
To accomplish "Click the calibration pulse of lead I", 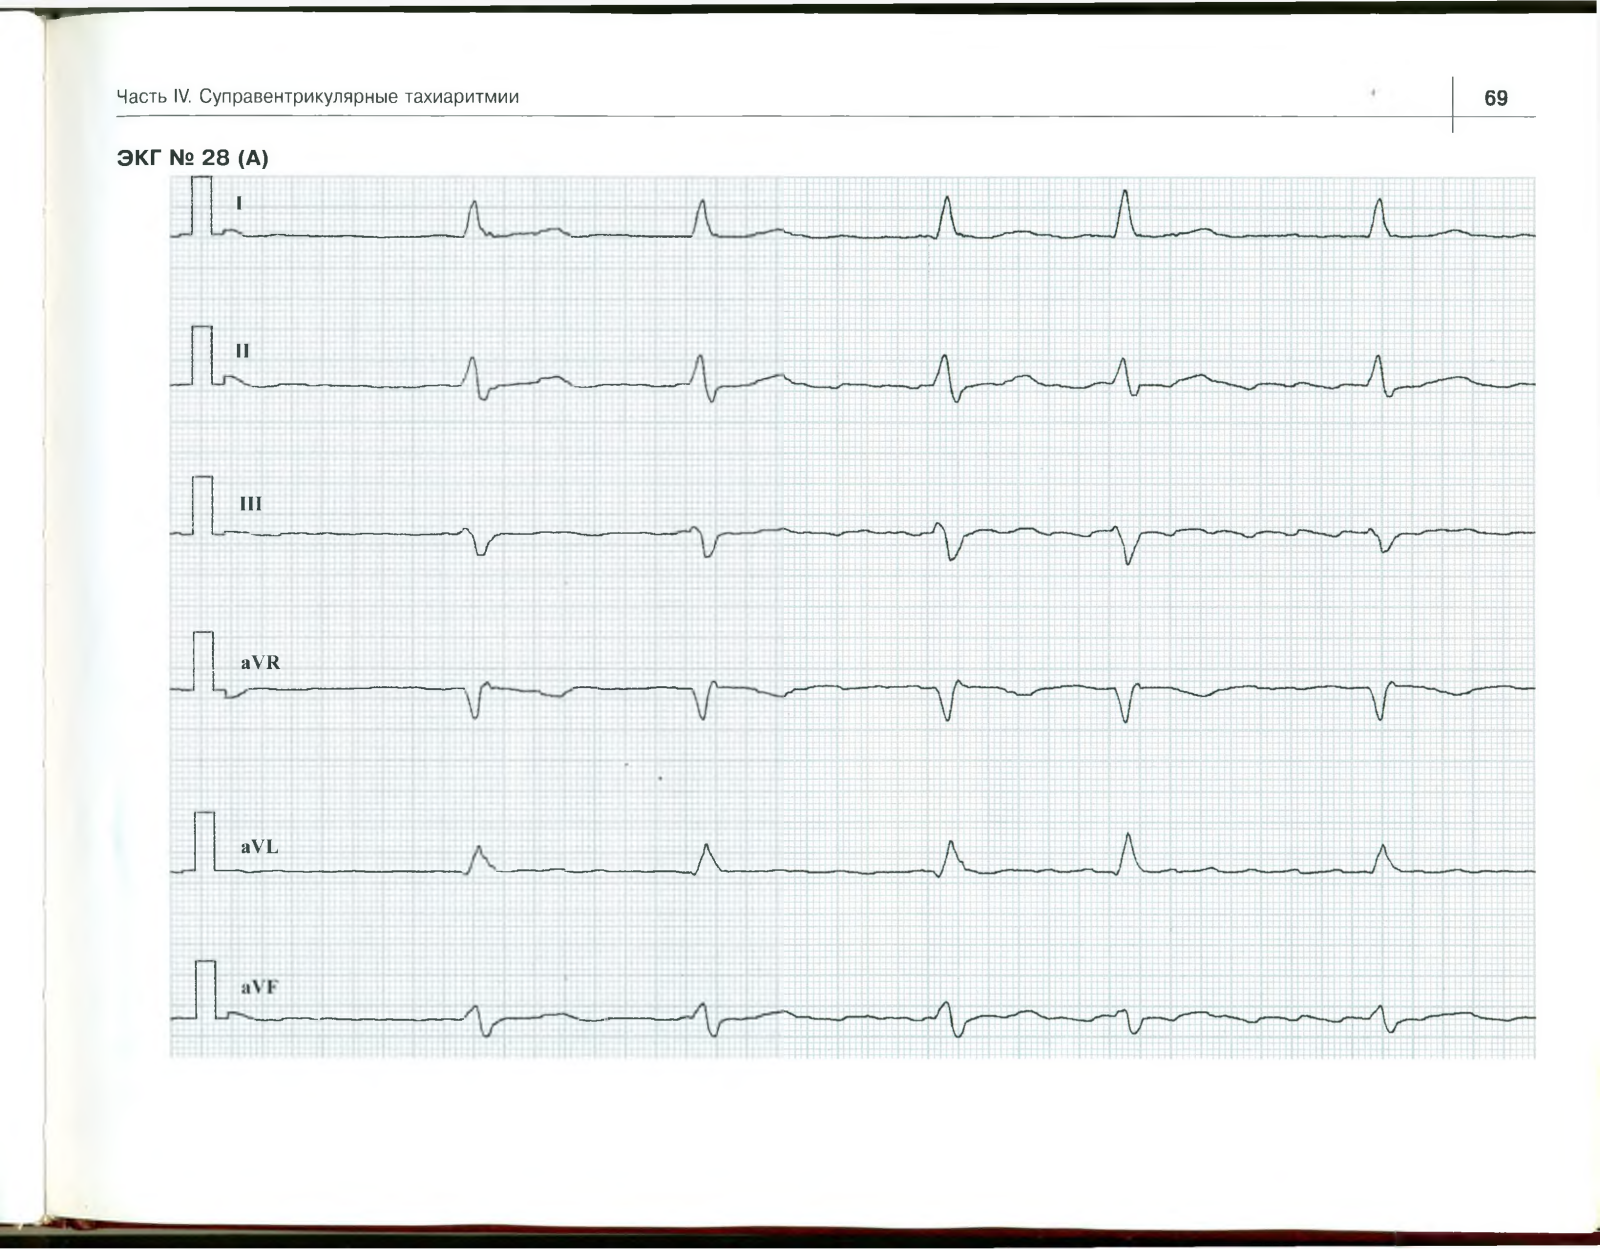I will tap(202, 206).
